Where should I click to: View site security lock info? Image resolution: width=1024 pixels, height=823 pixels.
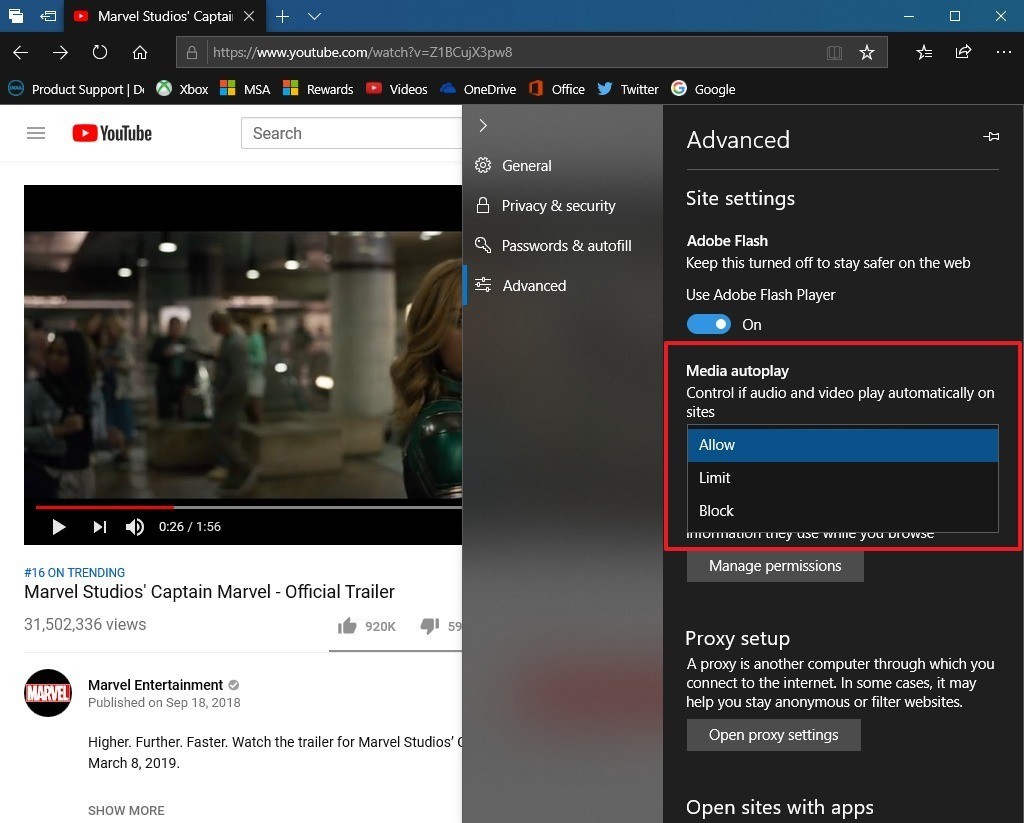[191, 52]
